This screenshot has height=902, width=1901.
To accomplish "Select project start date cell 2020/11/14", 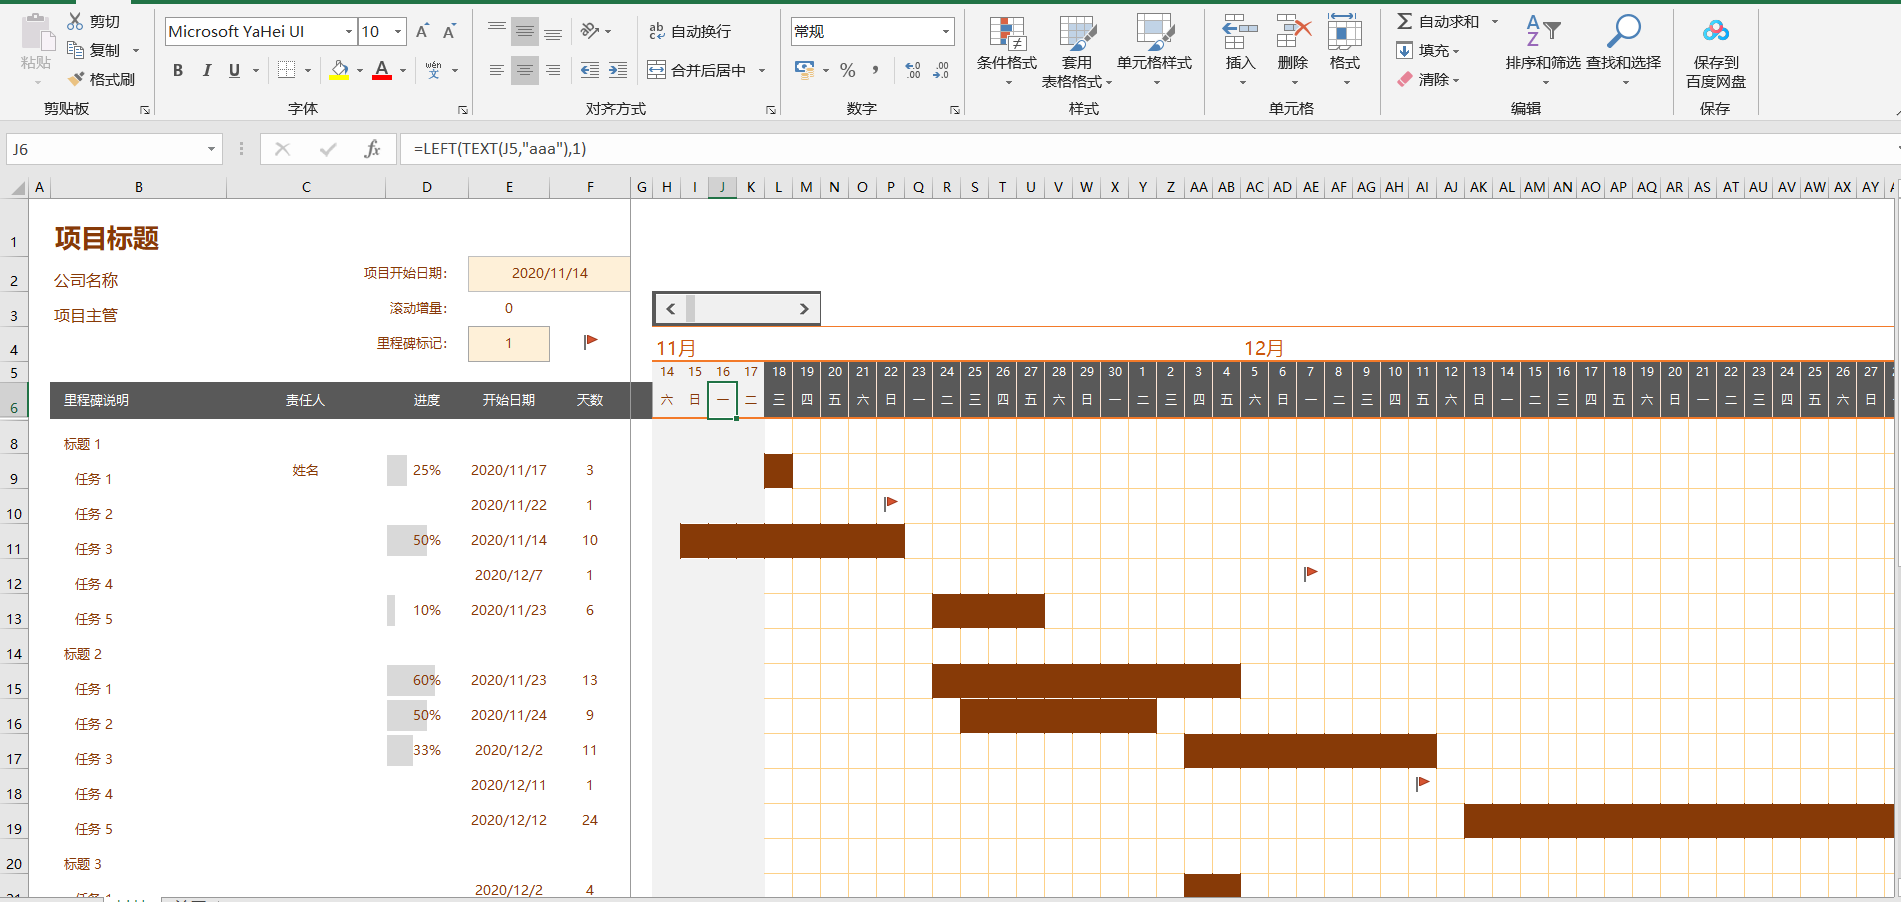I will 549,274.
